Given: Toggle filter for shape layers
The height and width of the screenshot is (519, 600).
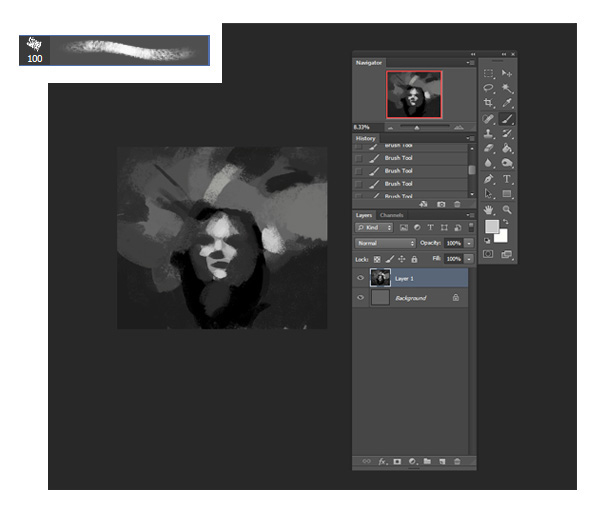Looking at the screenshot, I should (x=444, y=228).
